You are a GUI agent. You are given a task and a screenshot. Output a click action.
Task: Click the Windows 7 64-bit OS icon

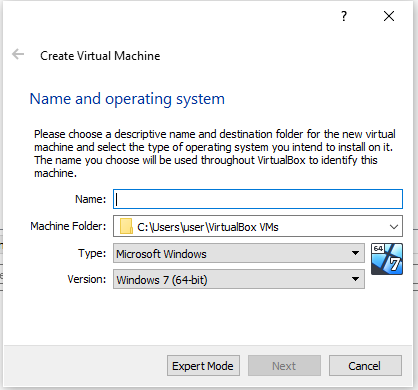[x=387, y=259]
